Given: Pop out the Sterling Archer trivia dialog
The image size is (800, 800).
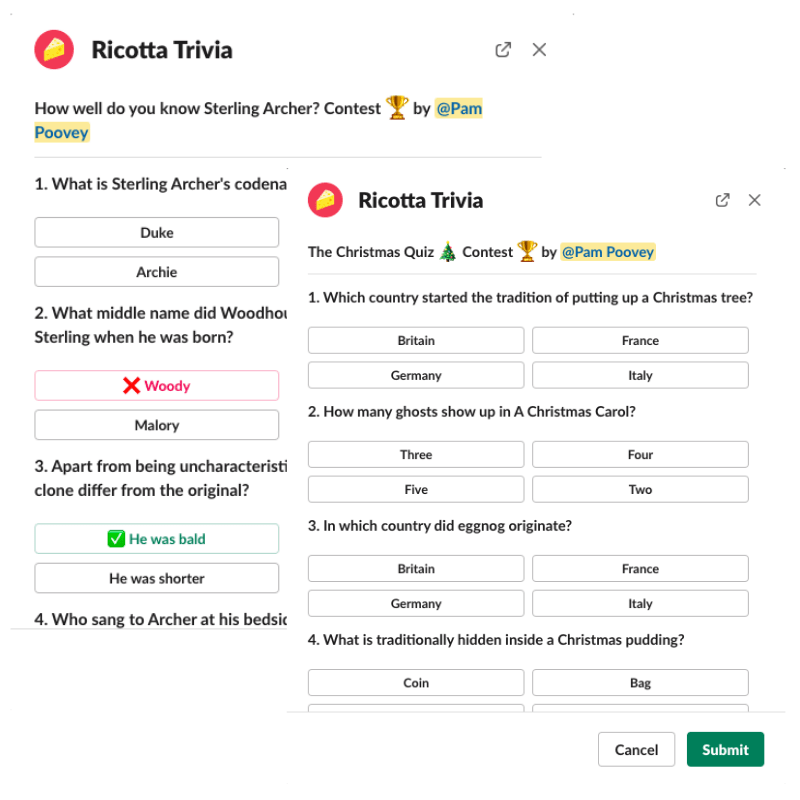Looking at the screenshot, I should (503, 50).
